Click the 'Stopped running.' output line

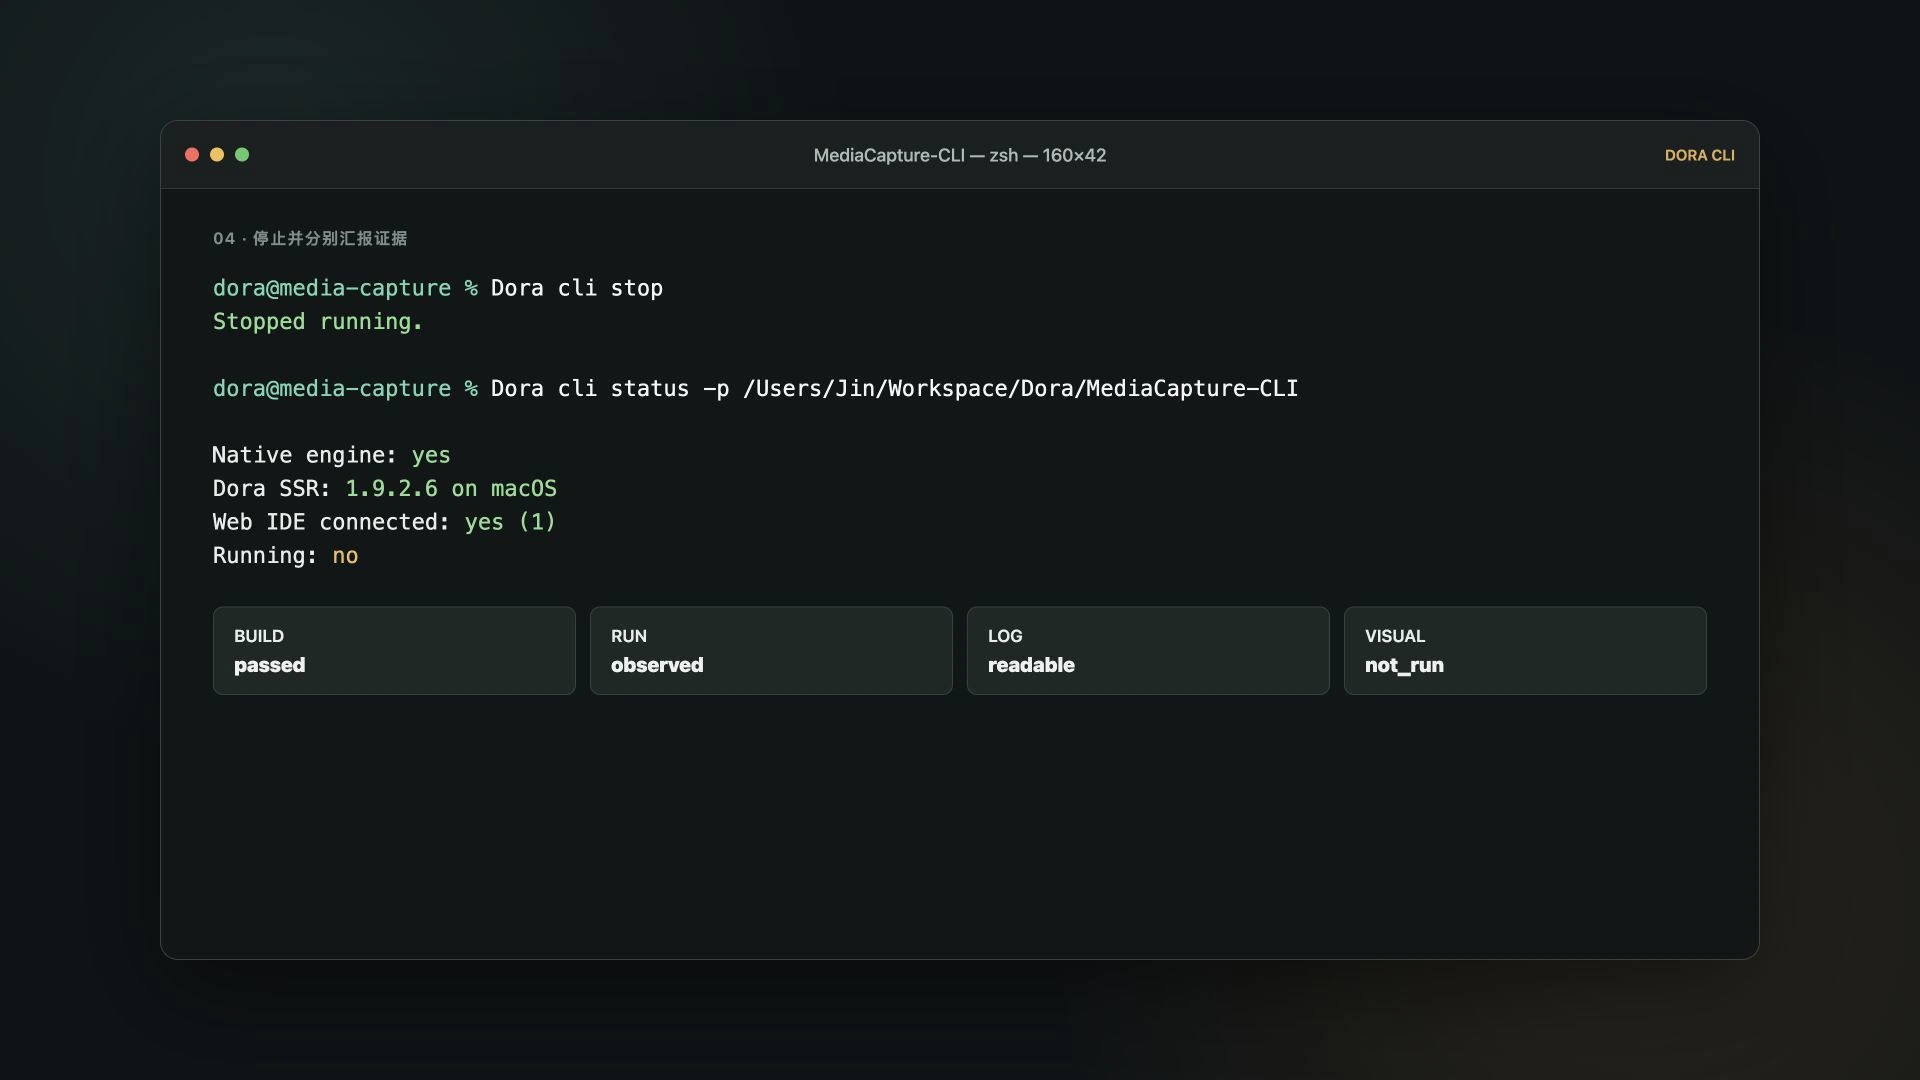318,321
